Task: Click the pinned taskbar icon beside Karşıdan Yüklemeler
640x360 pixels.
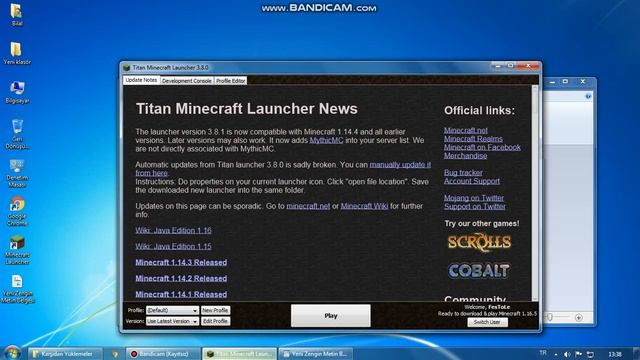Action: click(x=115, y=354)
